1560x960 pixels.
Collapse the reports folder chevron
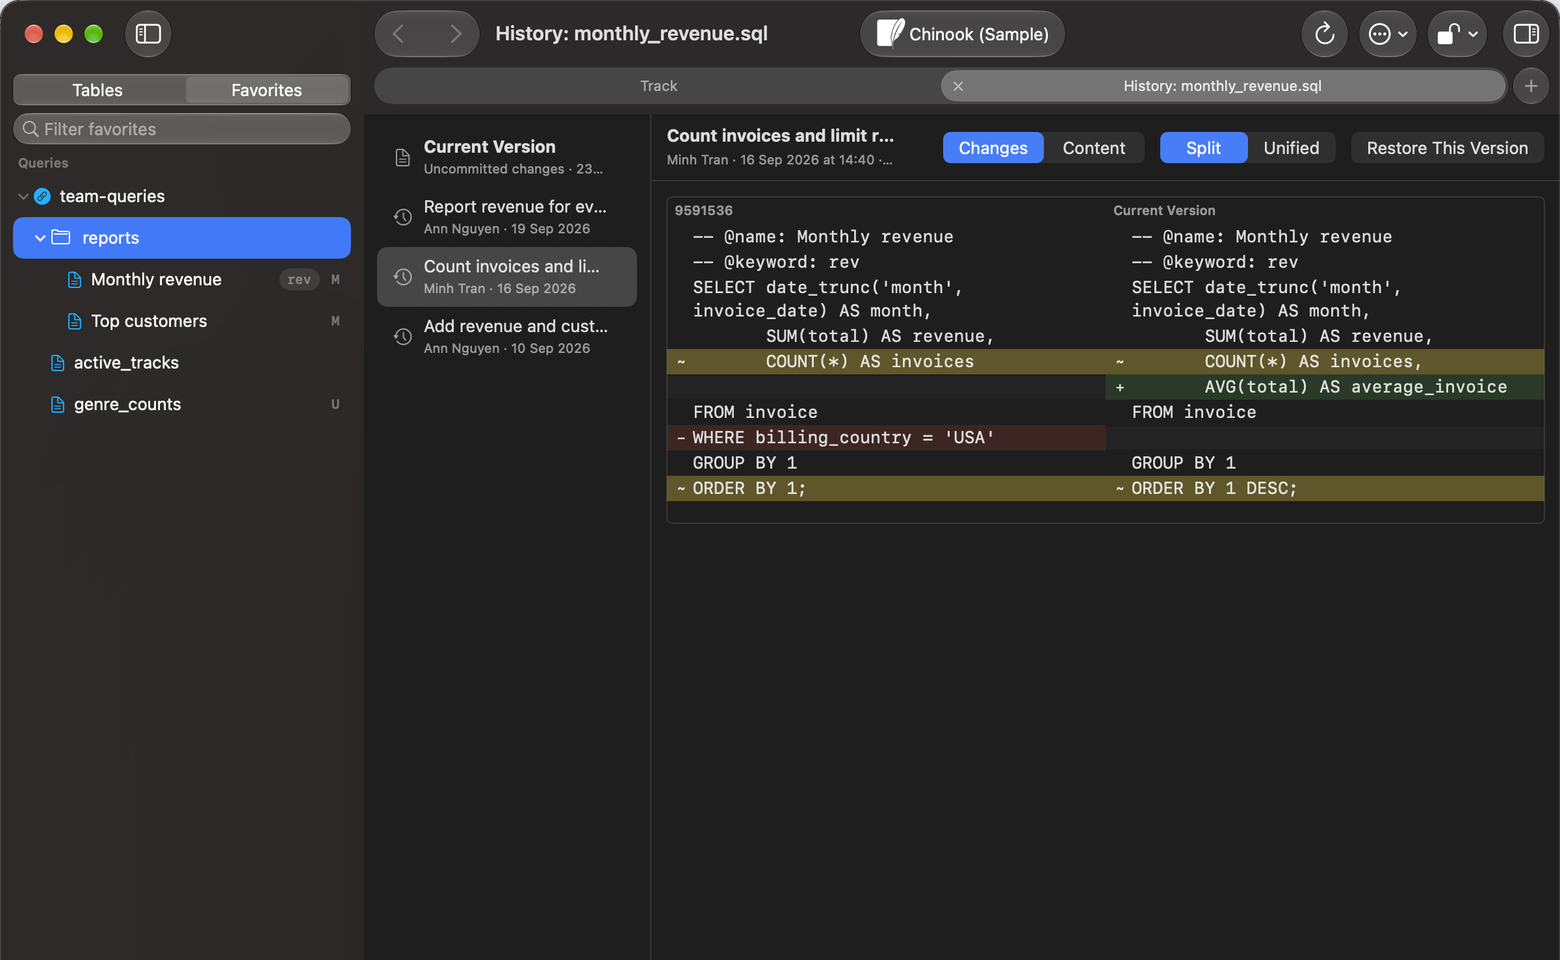pos(40,238)
